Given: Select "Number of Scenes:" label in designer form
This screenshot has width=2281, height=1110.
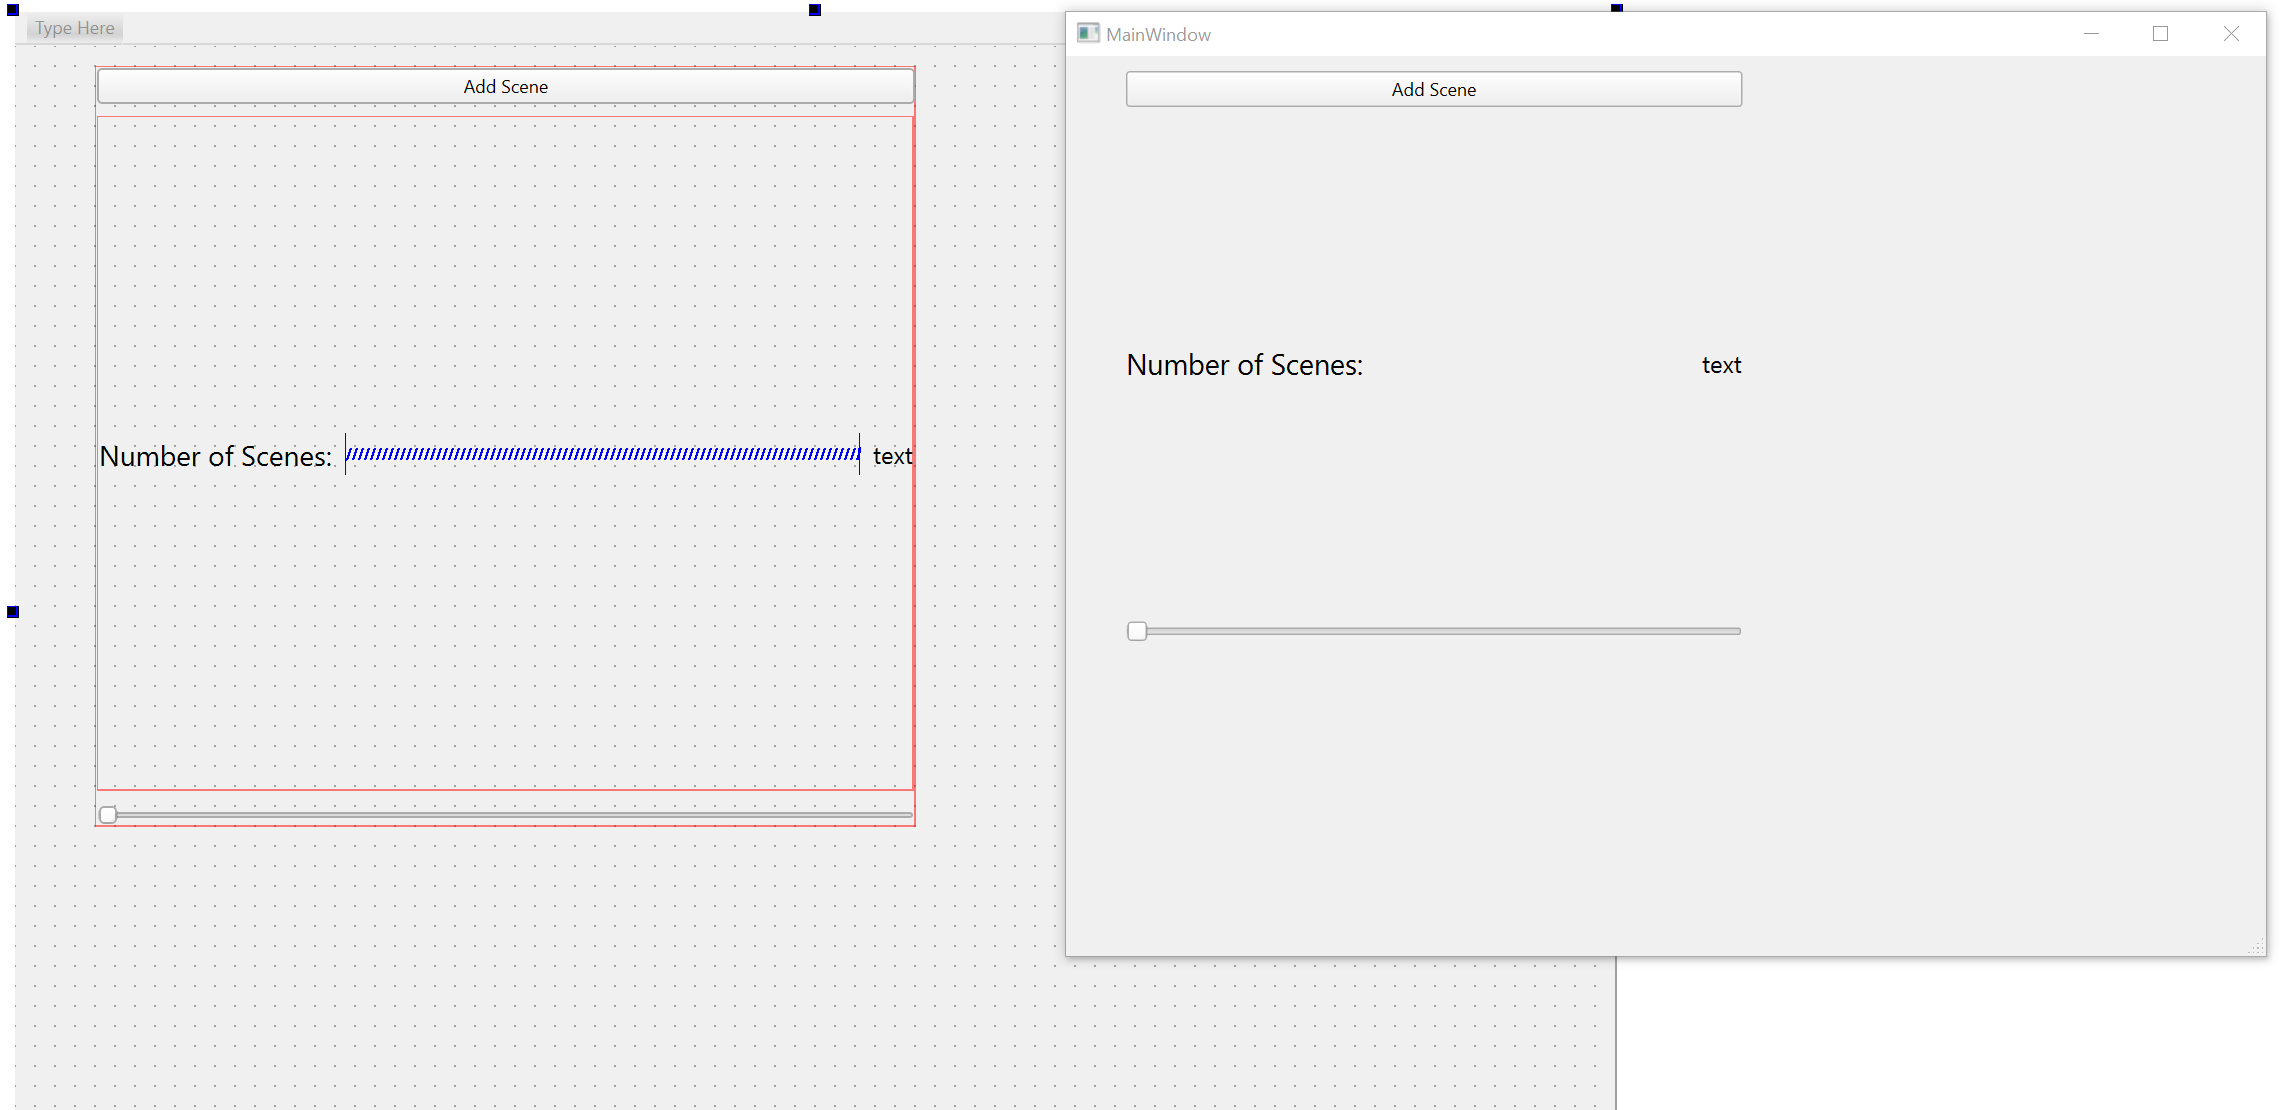Looking at the screenshot, I should tap(216, 457).
